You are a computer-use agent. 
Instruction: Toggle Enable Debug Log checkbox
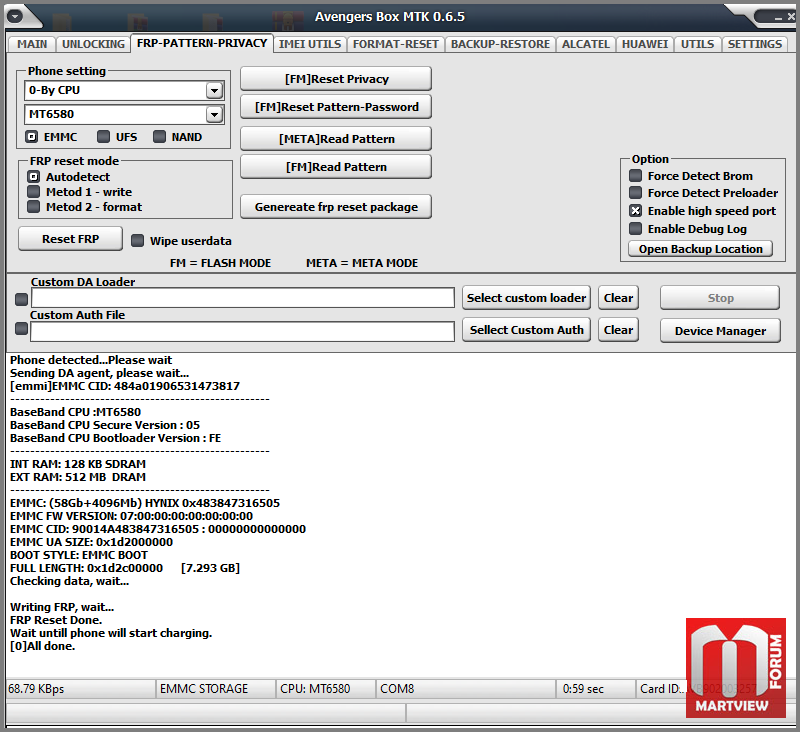[x=635, y=229]
